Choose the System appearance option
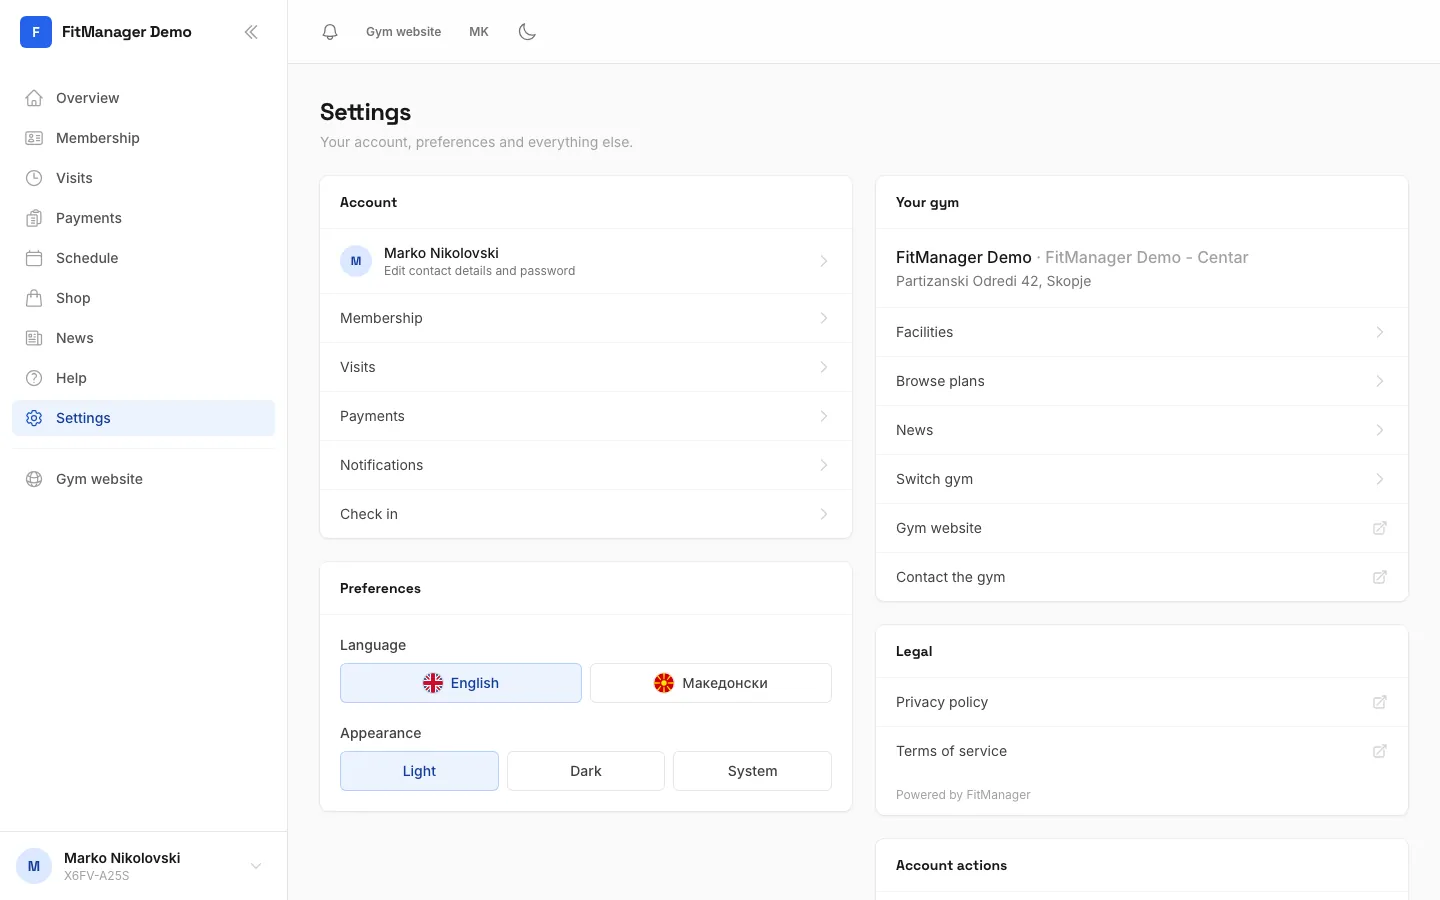The image size is (1440, 900). point(752,771)
